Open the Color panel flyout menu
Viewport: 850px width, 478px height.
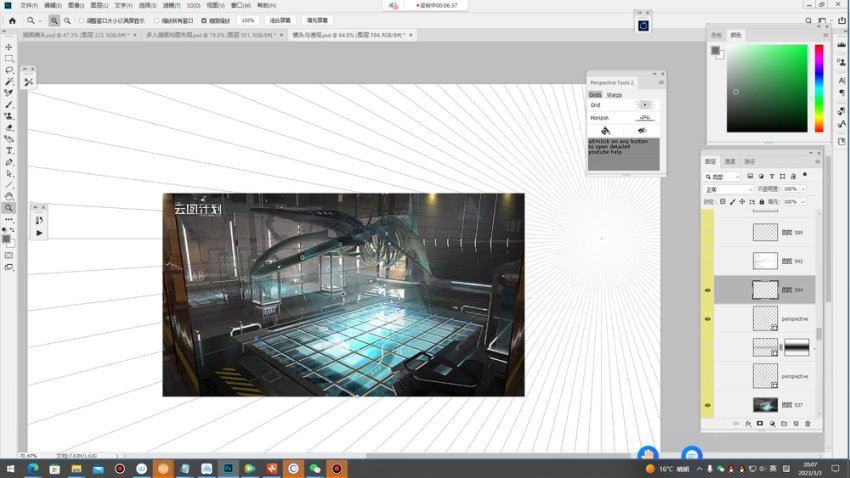click(826, 35)
